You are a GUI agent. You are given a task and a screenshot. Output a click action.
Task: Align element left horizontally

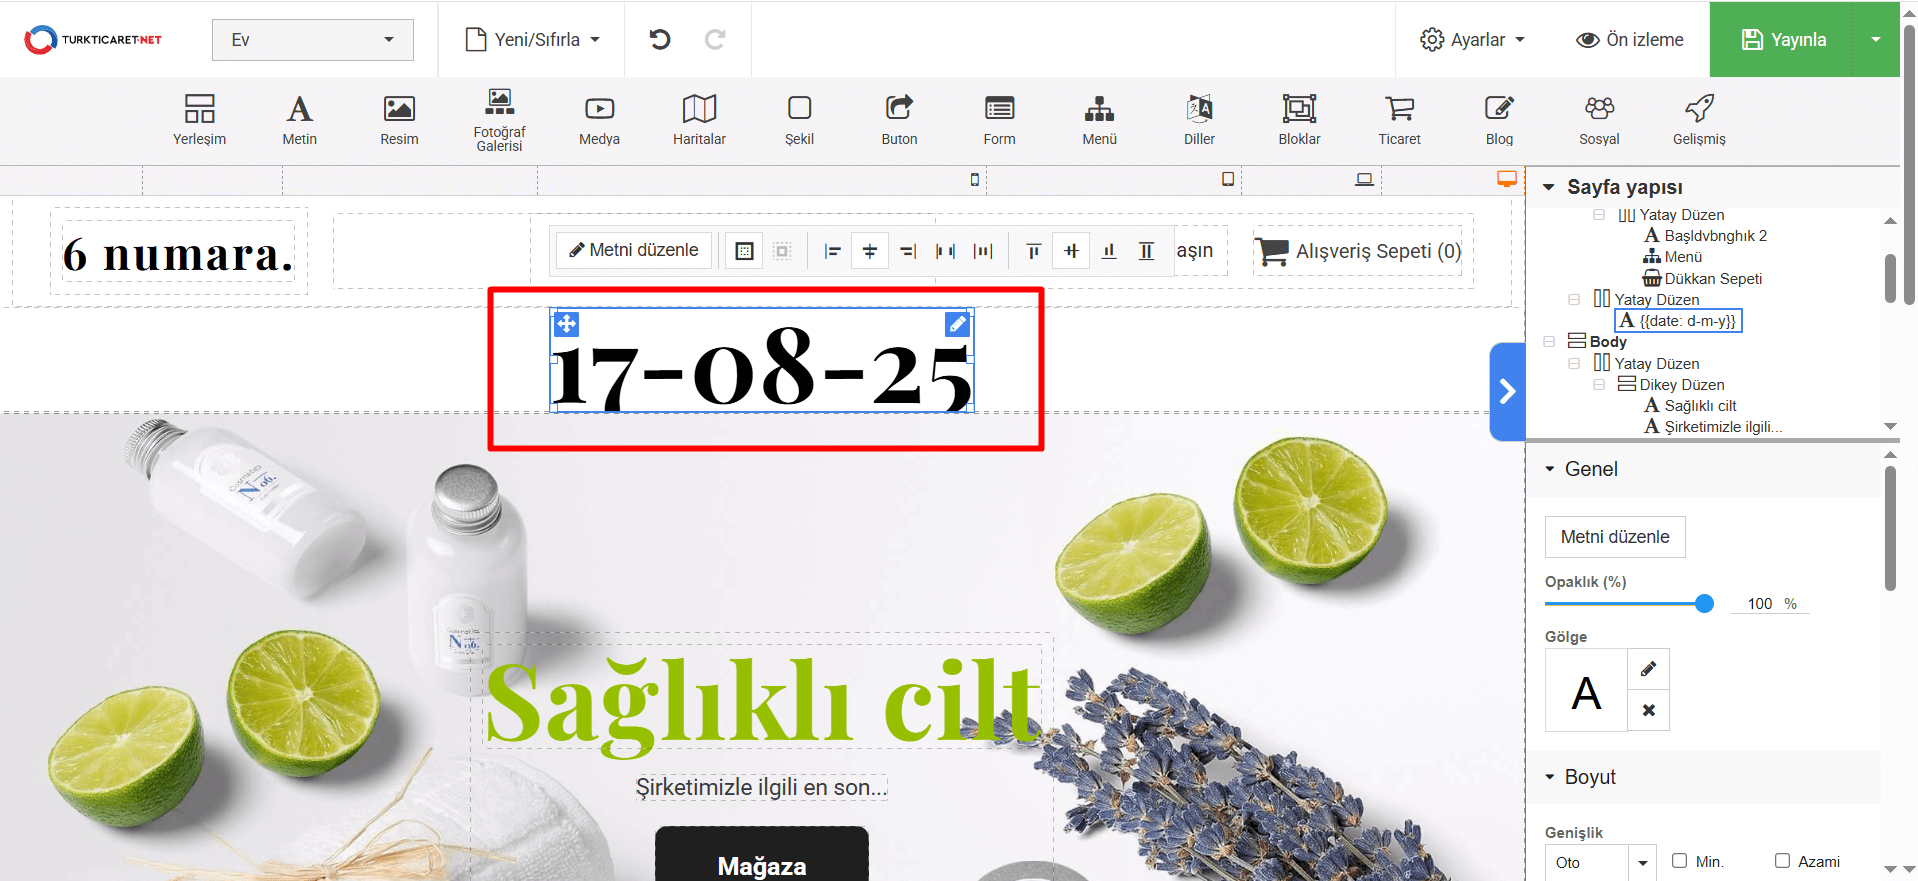tap(832, 251)
